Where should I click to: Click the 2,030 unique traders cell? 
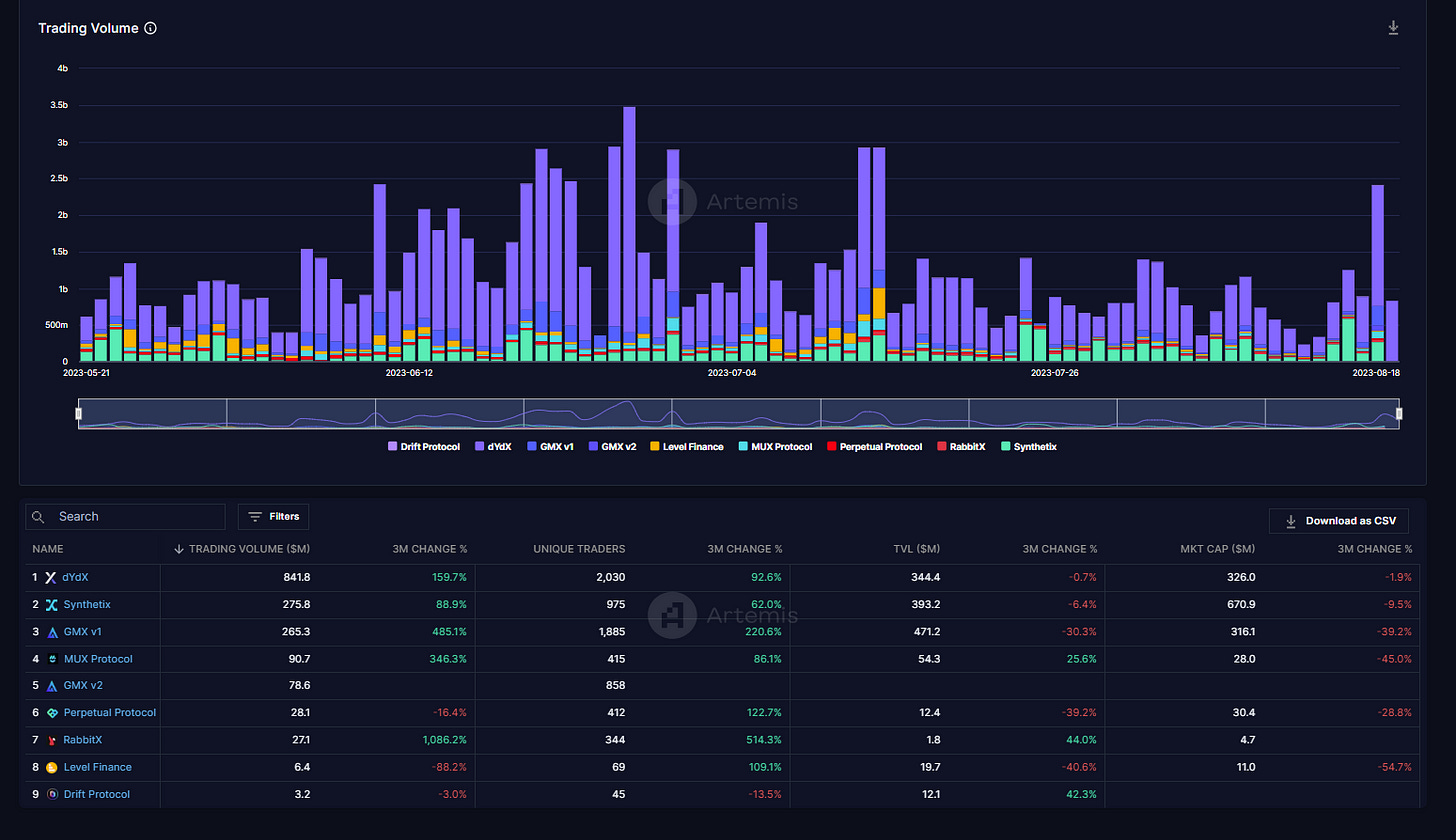pyautogui.click(x=609, y=578)
